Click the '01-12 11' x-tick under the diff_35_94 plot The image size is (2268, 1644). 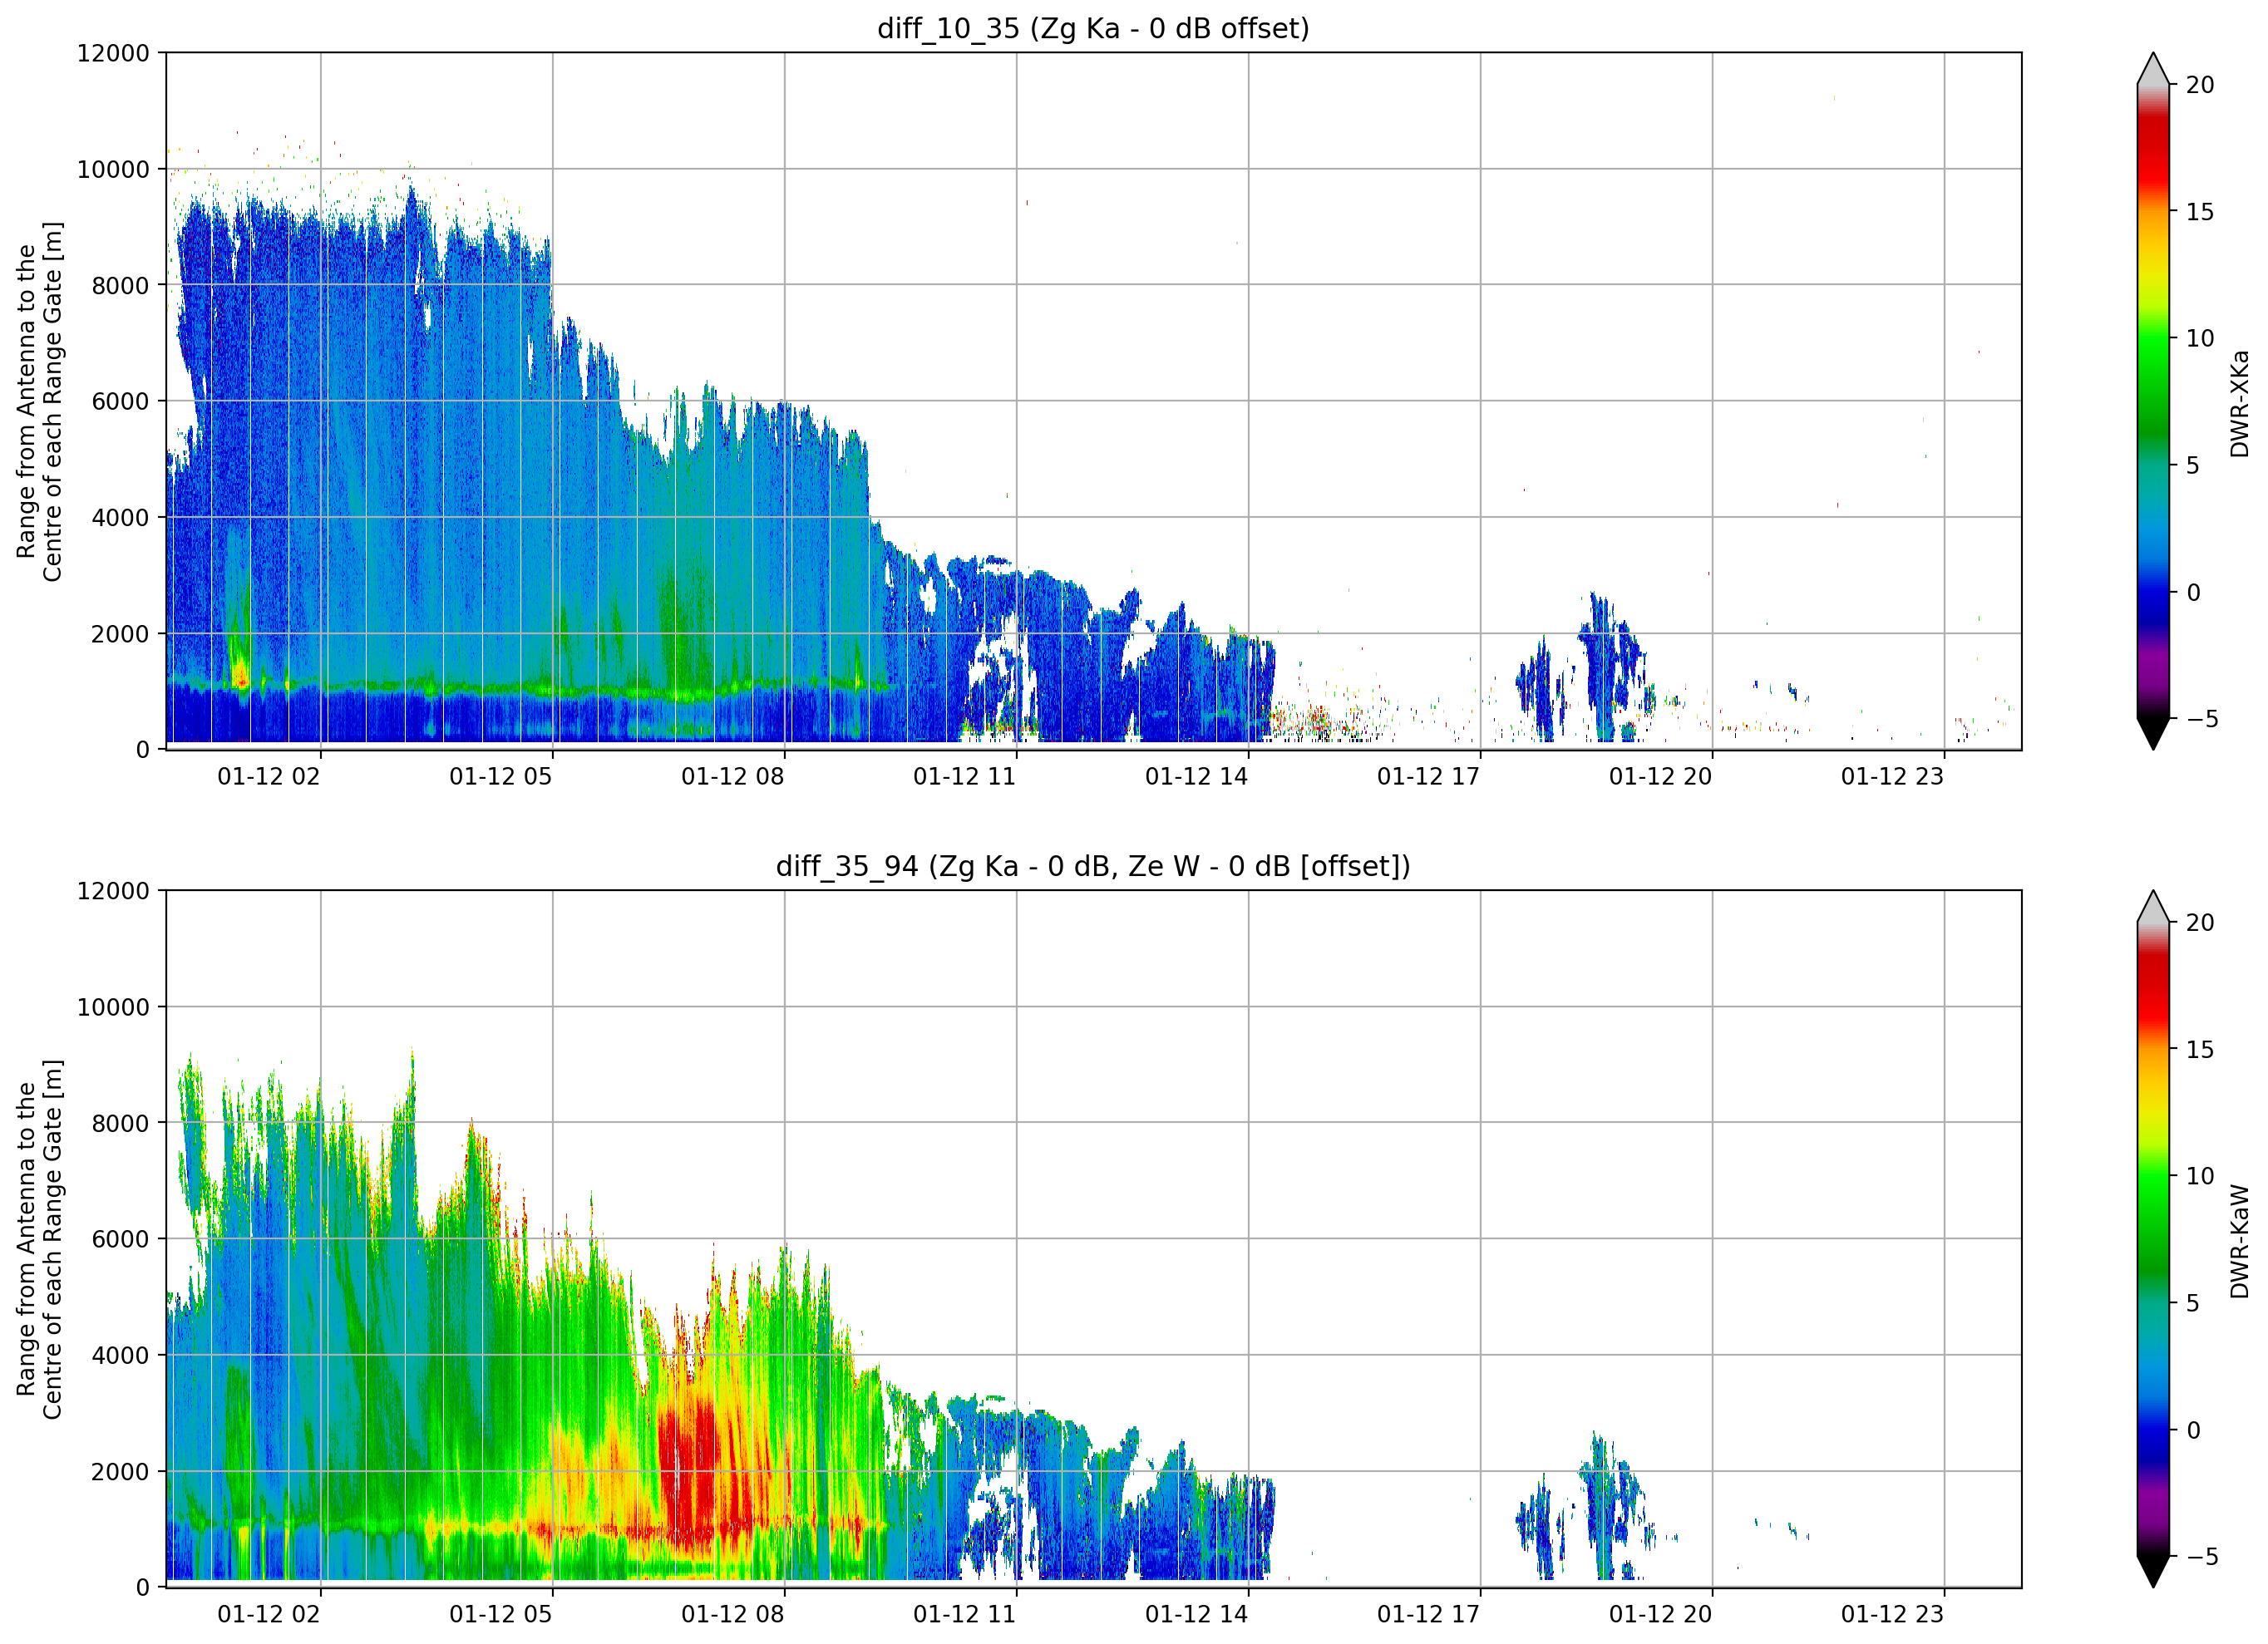965,1614
